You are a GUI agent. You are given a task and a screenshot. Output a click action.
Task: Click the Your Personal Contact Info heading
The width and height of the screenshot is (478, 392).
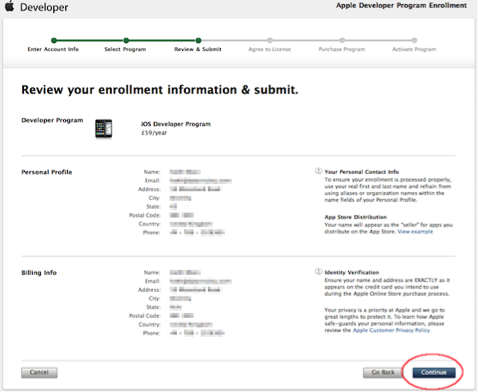point(362,172)
